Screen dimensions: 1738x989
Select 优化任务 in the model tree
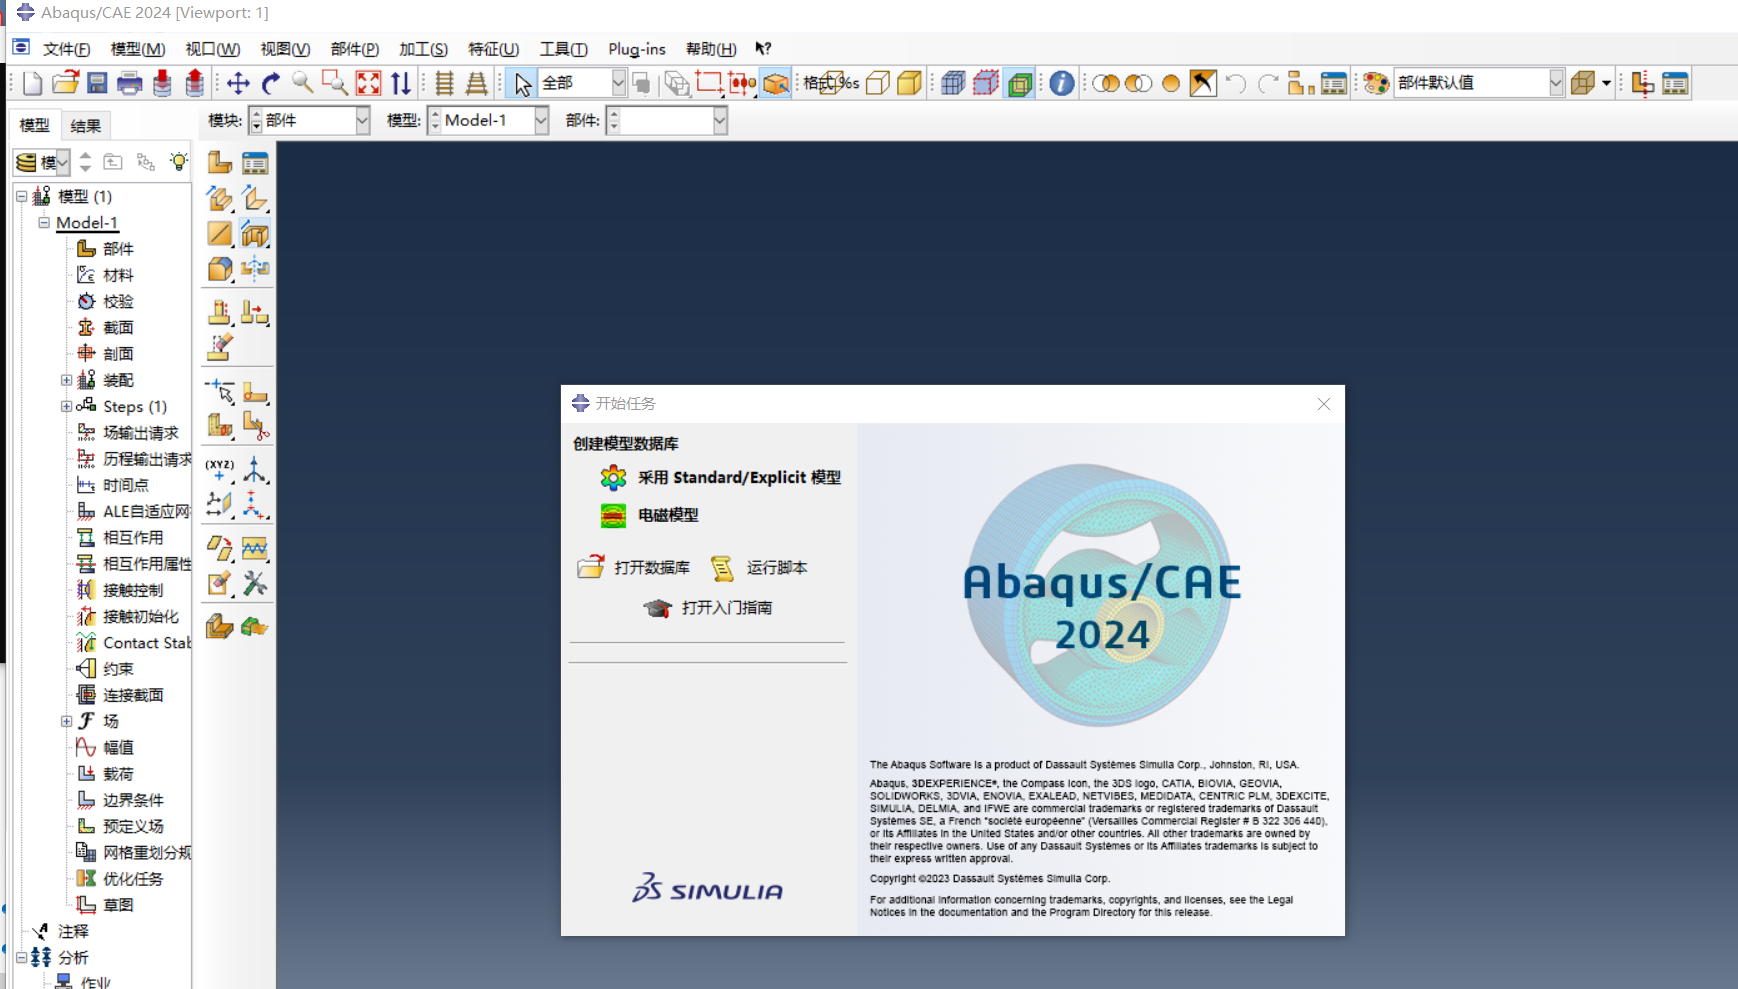pyautogui.click(x=133, y=879)
